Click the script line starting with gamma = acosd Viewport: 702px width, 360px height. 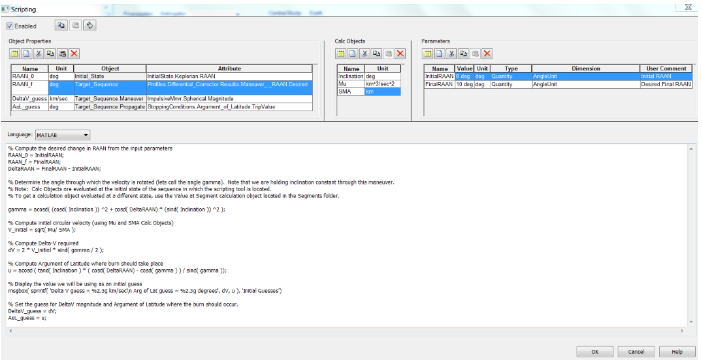pos(117,210)
